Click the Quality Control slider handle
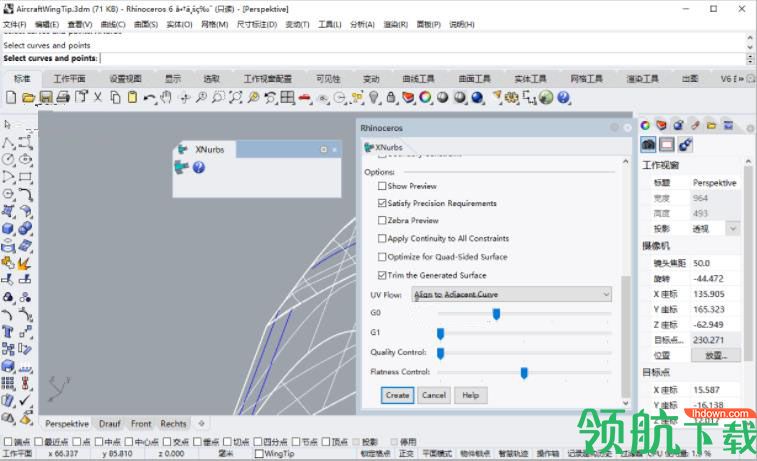Screen dimensions: 757x461 coord(440,353)
